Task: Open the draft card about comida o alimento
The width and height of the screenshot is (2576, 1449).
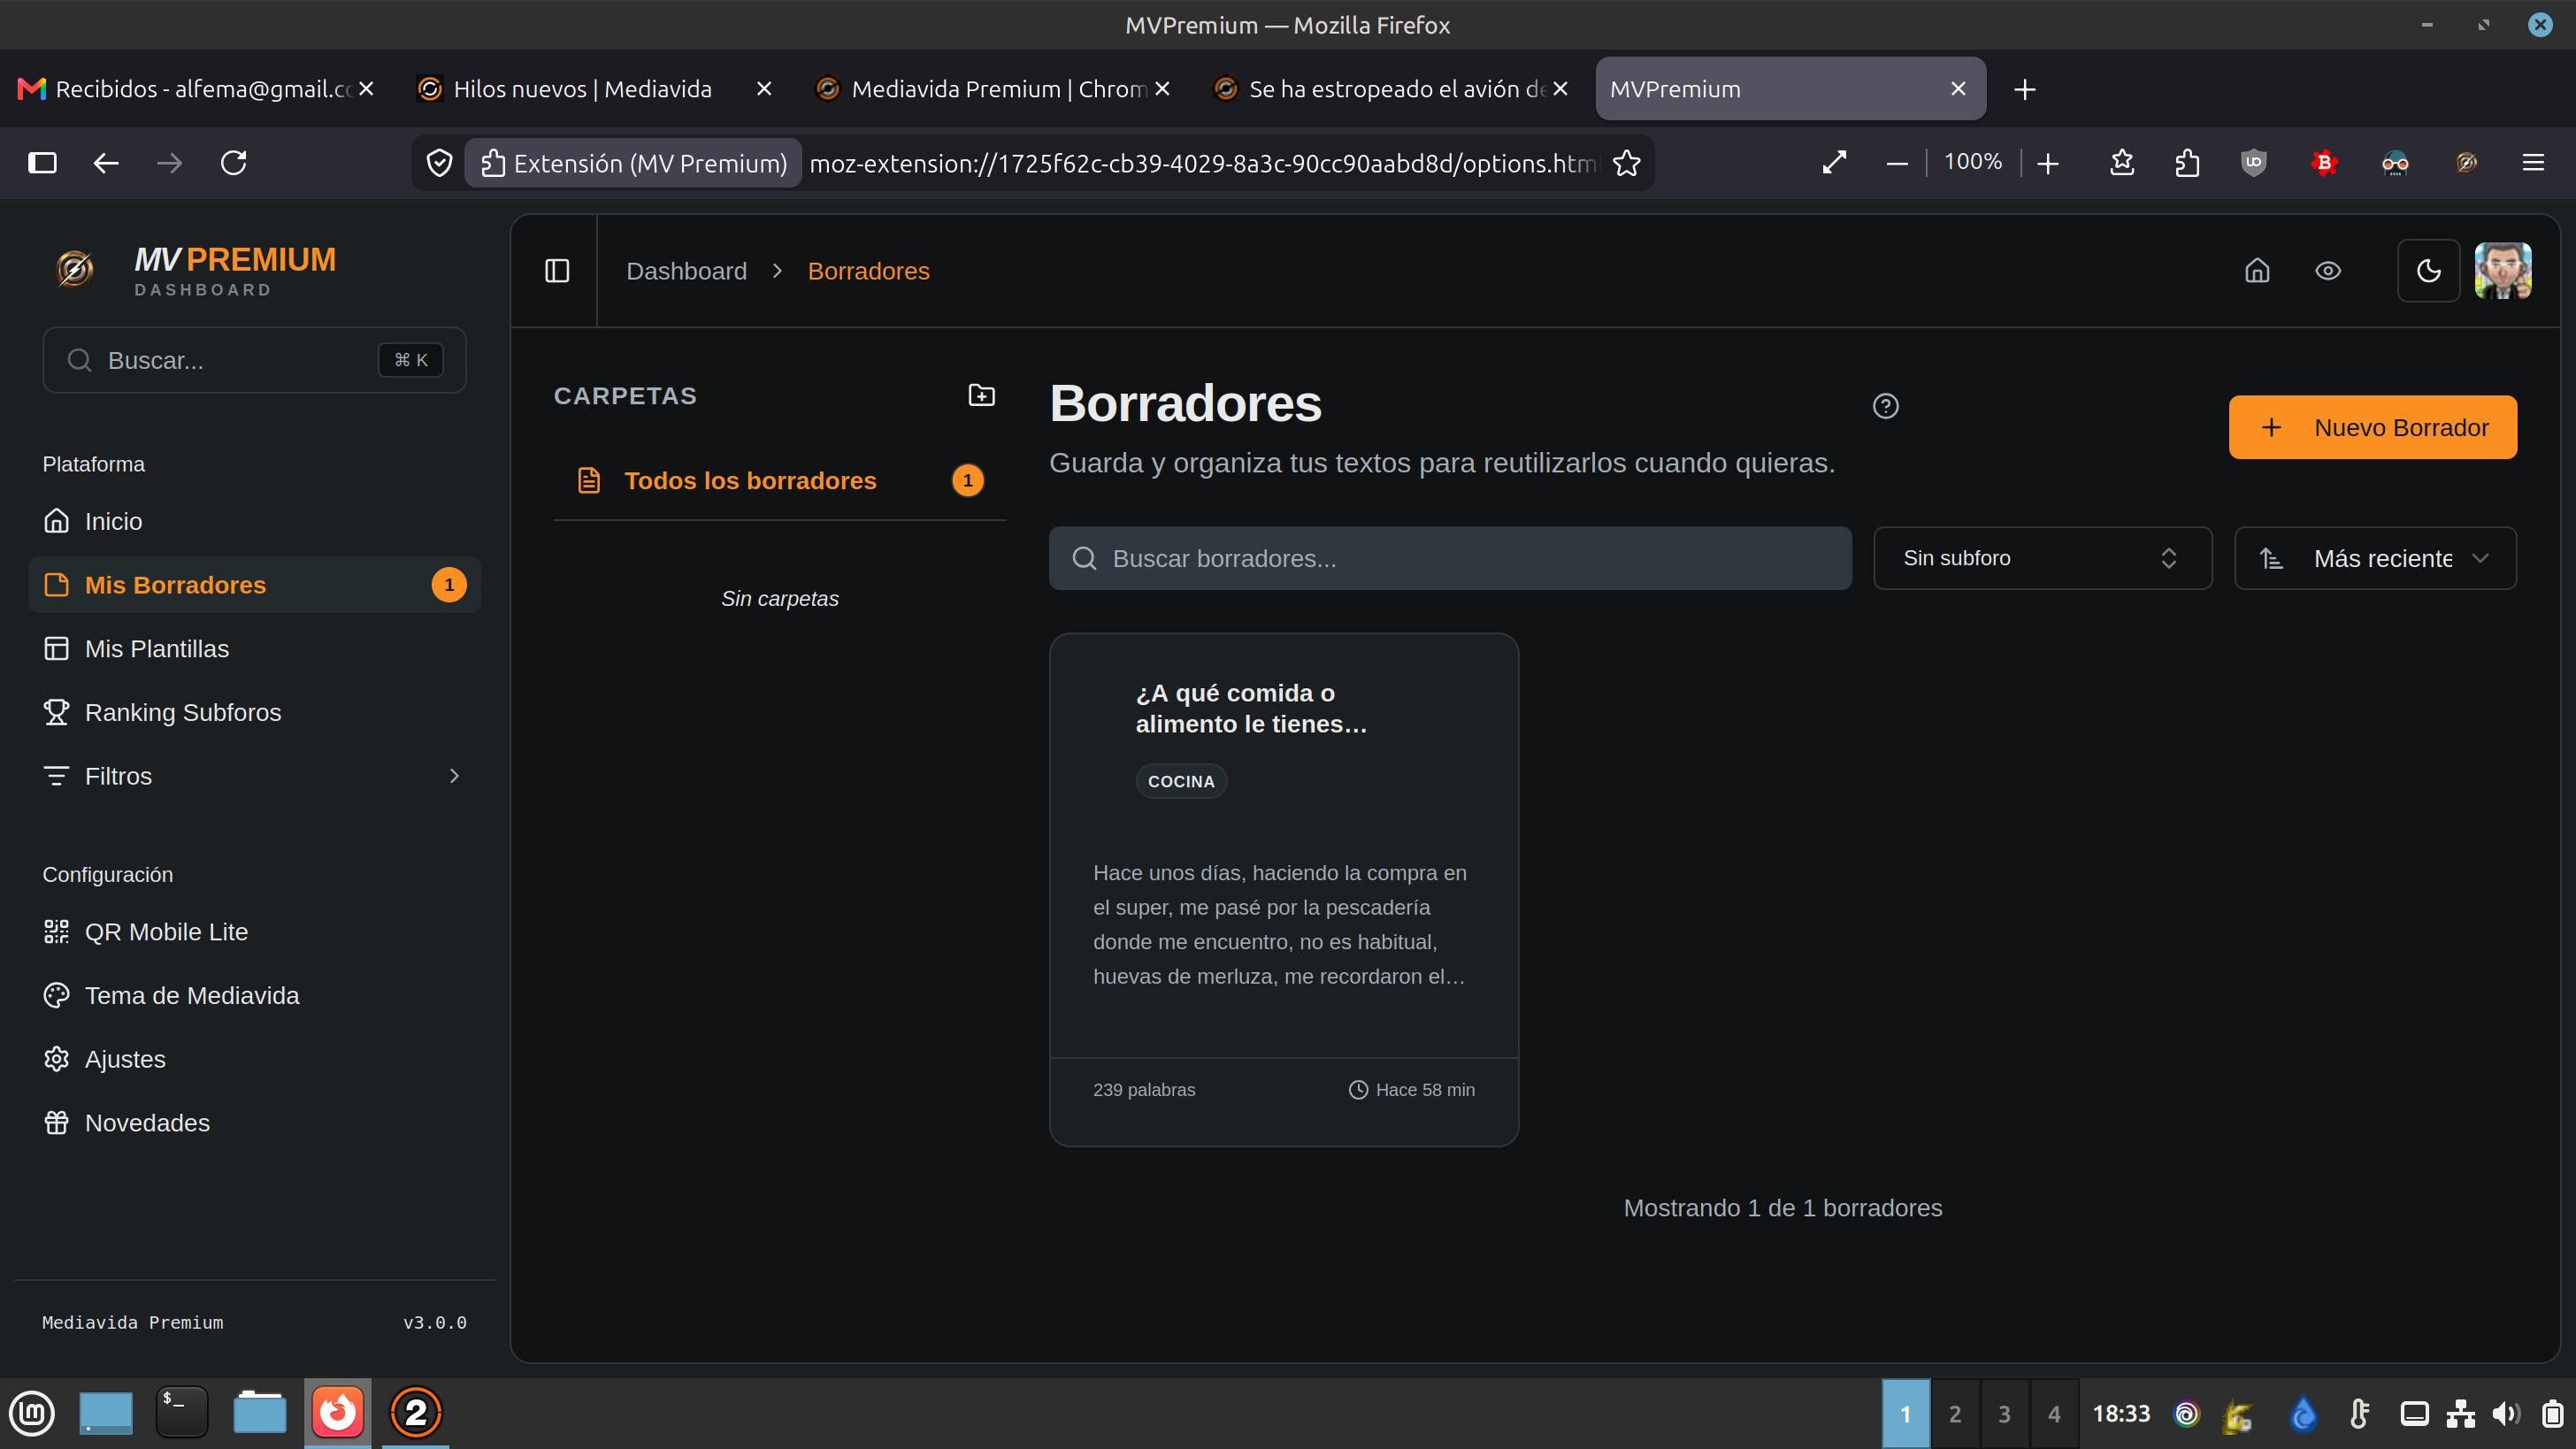Action: coord(1284,890)
